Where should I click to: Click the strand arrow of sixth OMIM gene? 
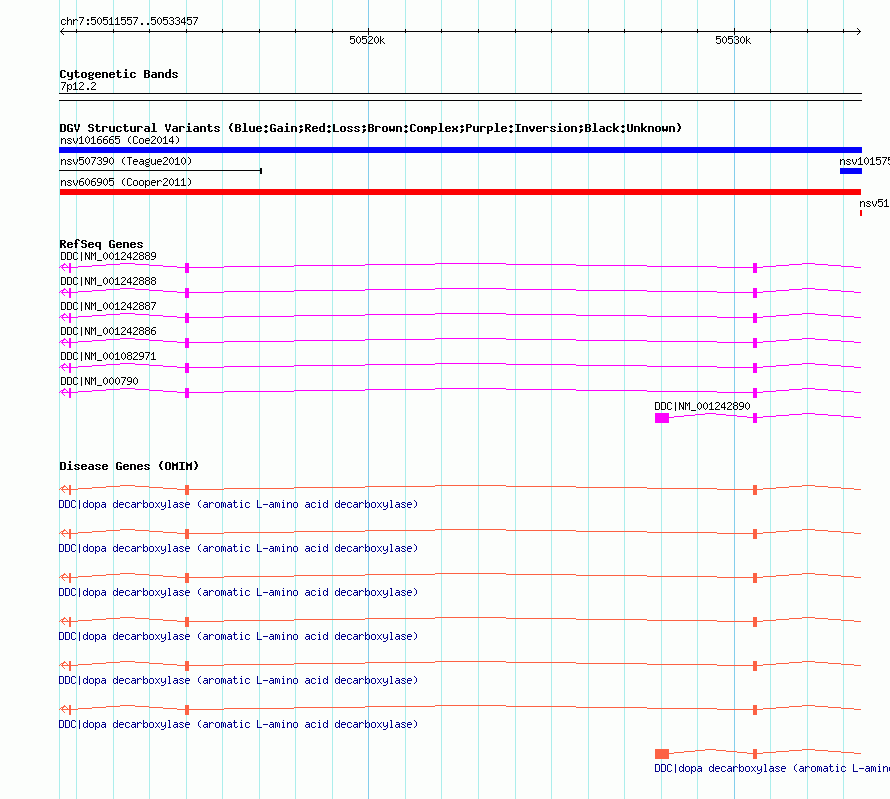click(x=65, y=709)
